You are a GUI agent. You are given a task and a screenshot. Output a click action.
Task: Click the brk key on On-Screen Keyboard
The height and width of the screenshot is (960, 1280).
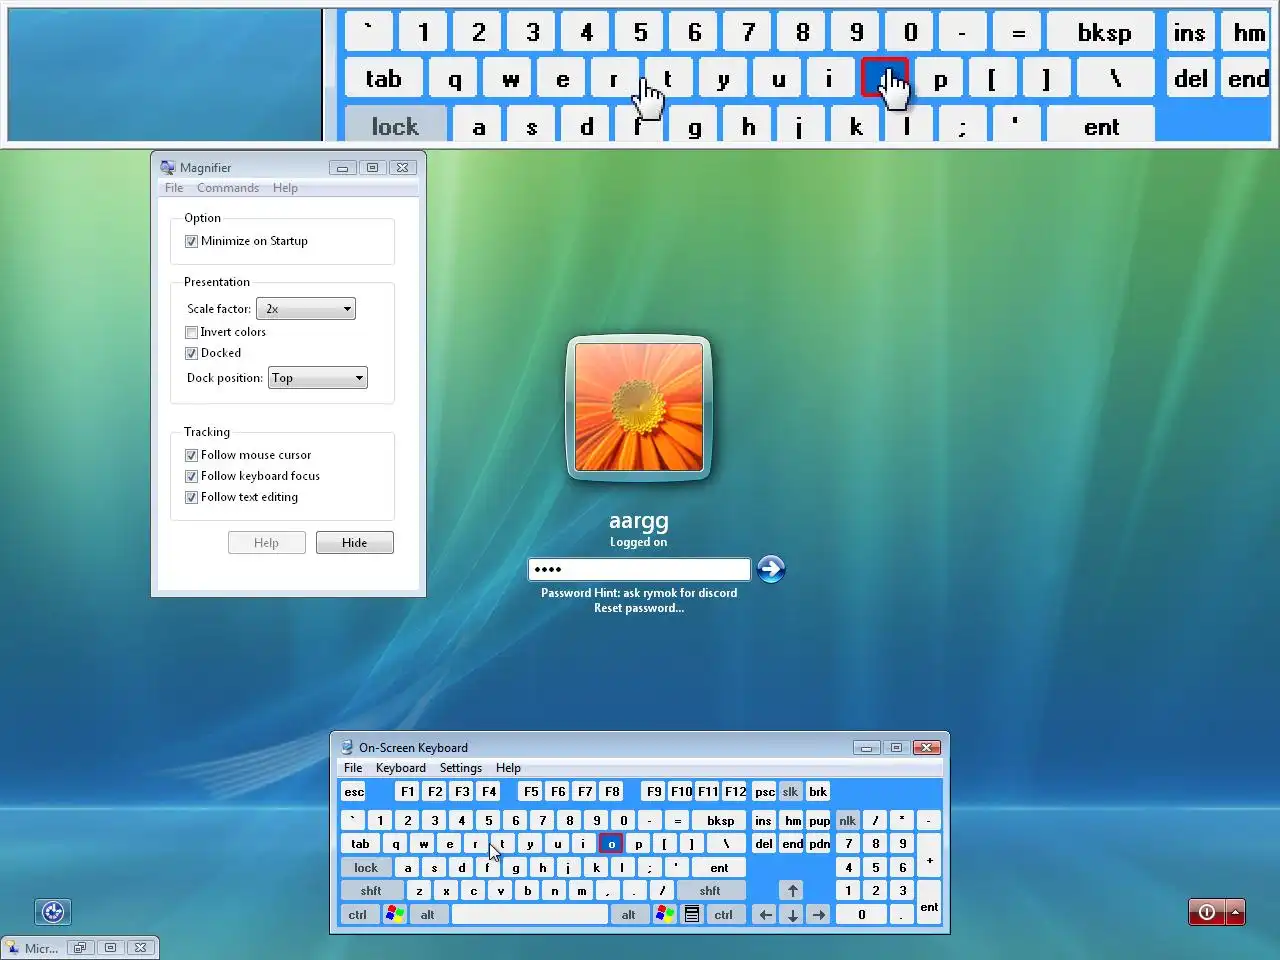pyautogui.click(x=818, y=791)
